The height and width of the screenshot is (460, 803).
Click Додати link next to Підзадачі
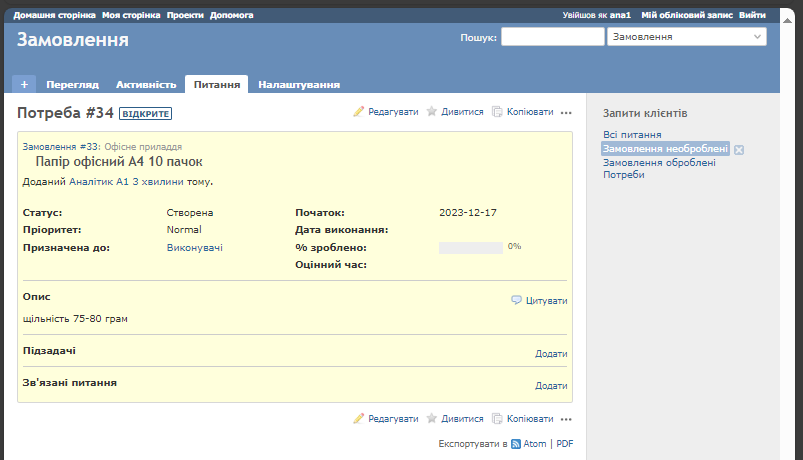coord(551,354)
